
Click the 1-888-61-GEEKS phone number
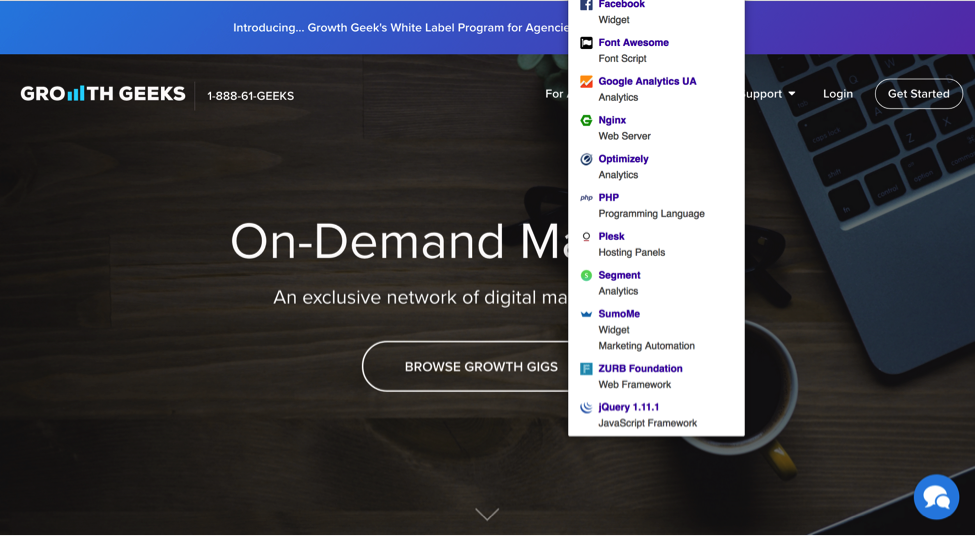[251, 96]
